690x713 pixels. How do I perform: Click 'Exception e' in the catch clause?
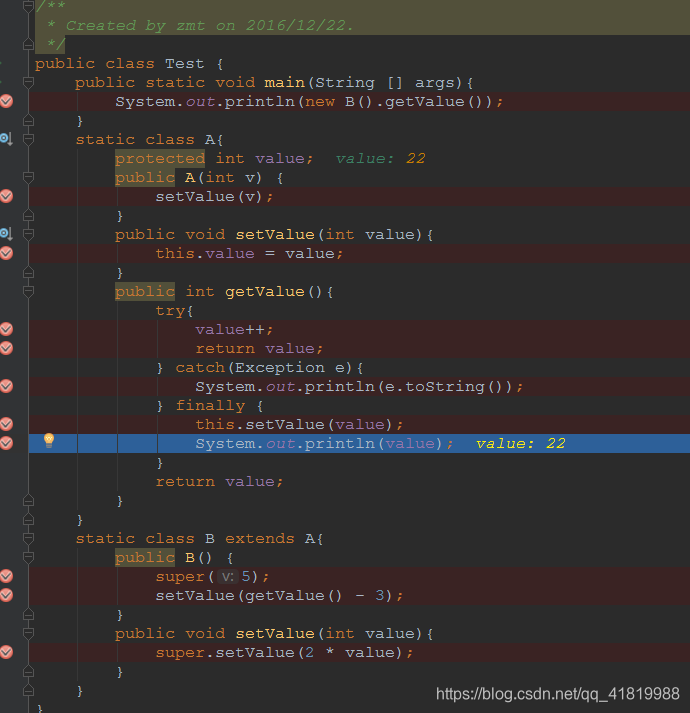pos(290,367)
